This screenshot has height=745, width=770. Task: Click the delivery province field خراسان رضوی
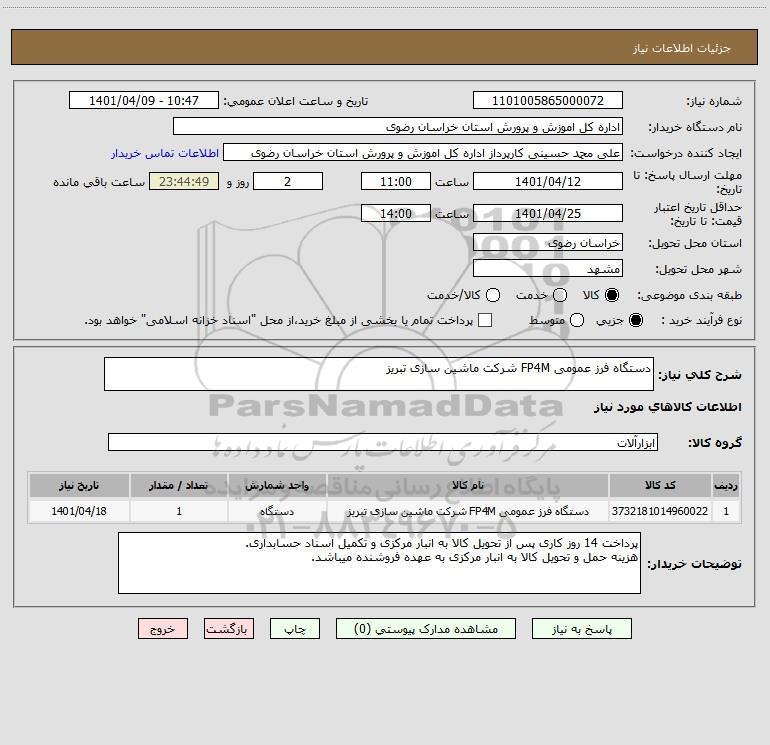548,242
